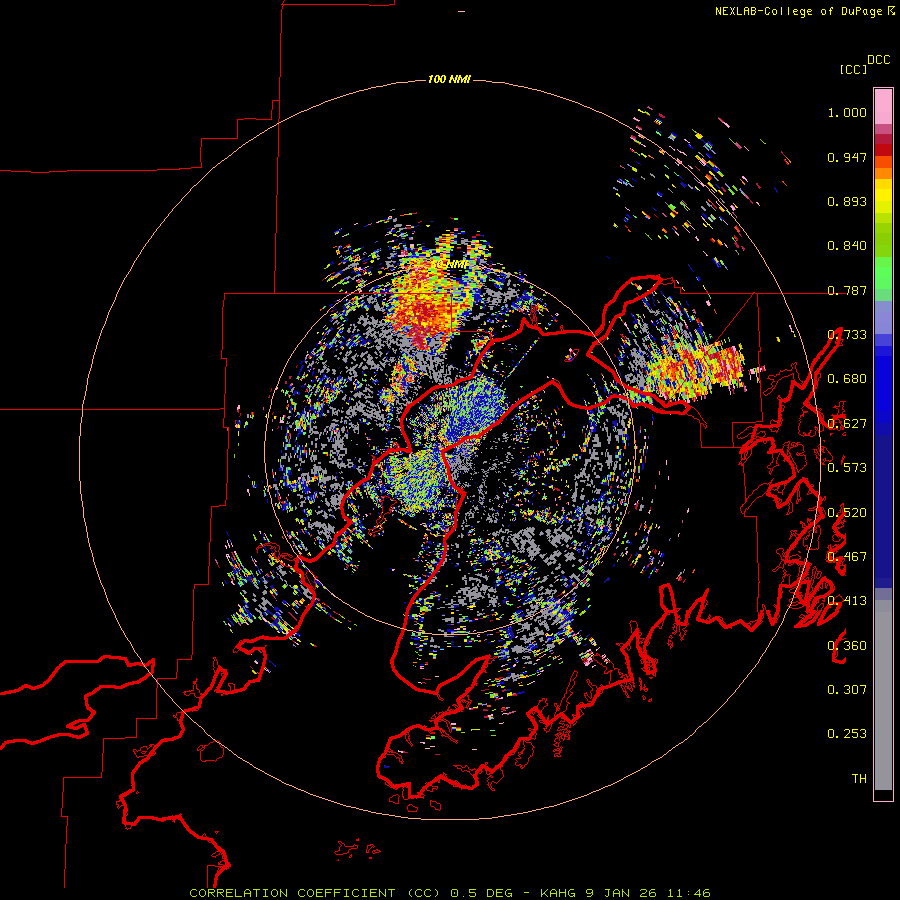
Task: Pick the gray color band in legend
Action: tap(883, 695)
